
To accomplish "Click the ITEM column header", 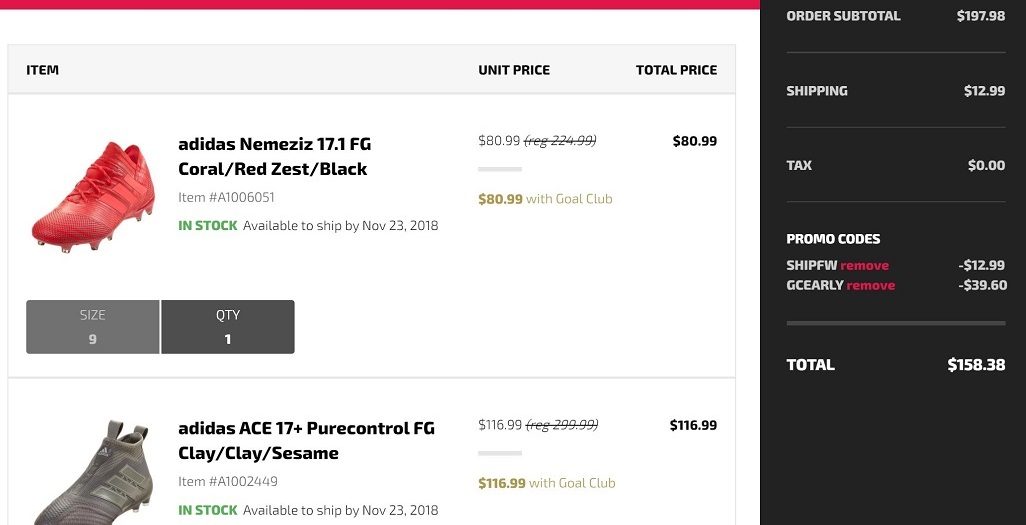I will tap(43, 70).
